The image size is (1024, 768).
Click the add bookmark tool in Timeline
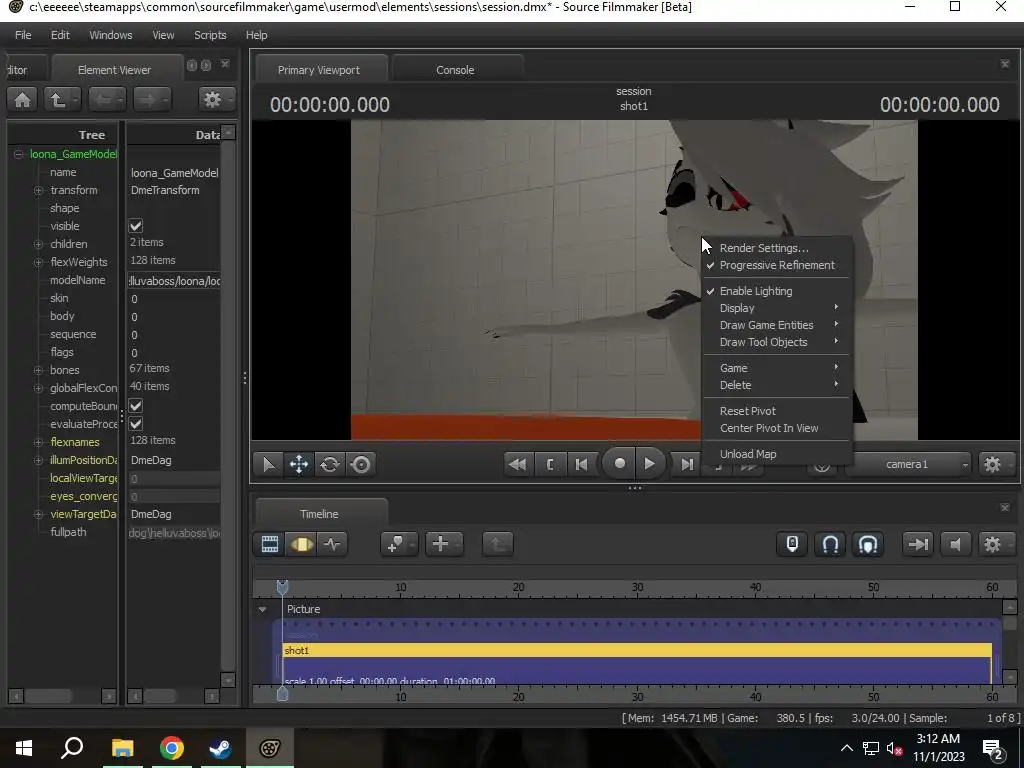click(x=398, y=544)
